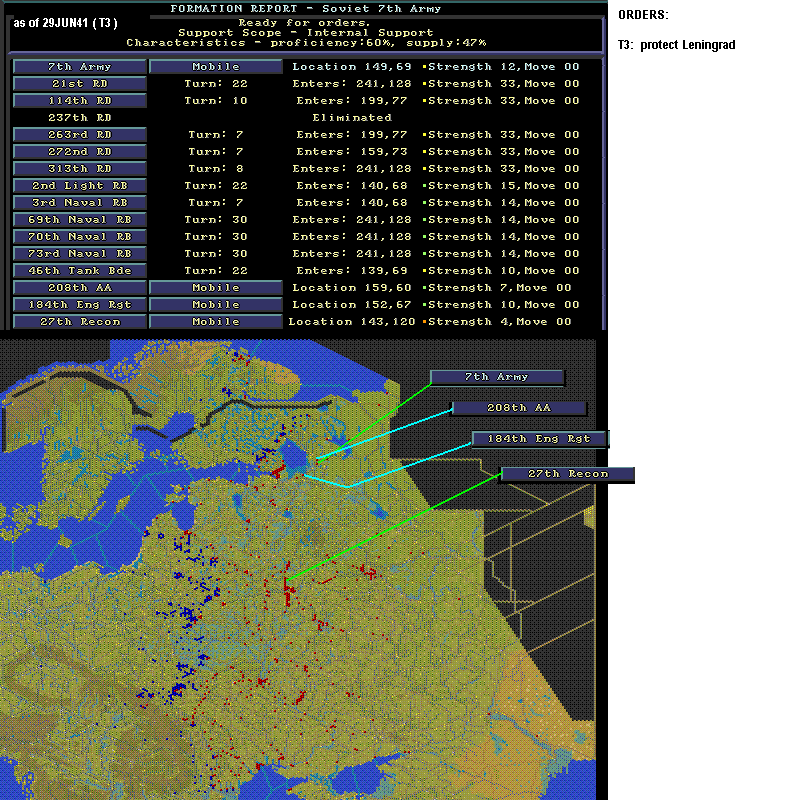Open the 21st RD unit entry
Image resolution: width=797 pixels, height=800 pixels.
tap(80, 84)
